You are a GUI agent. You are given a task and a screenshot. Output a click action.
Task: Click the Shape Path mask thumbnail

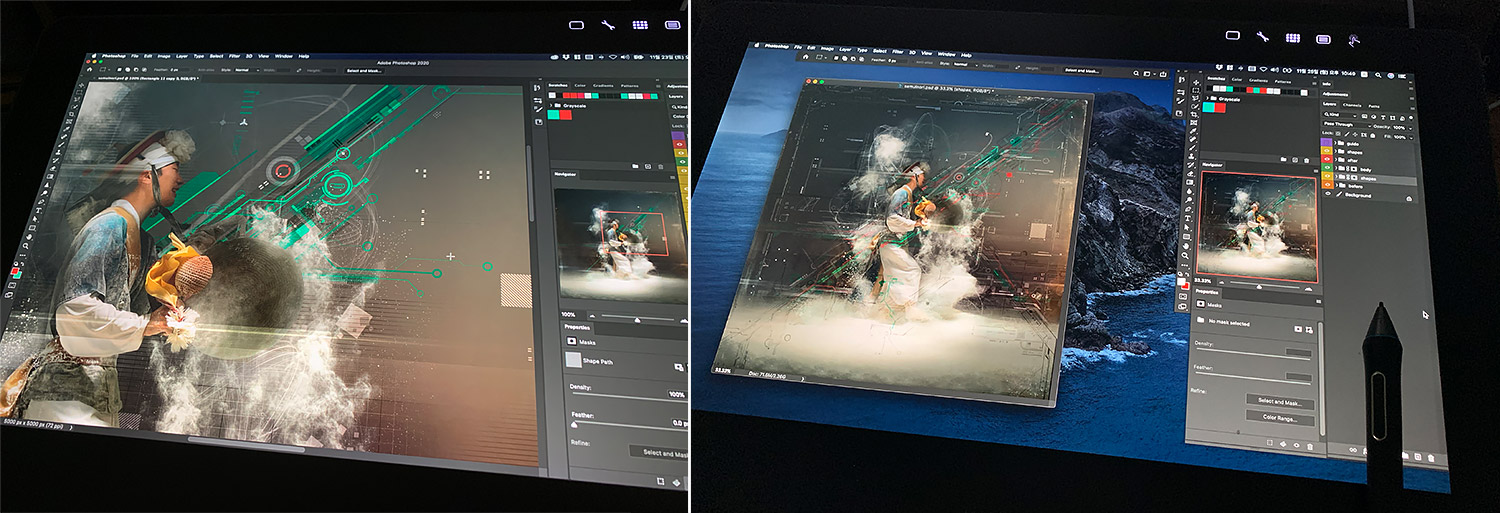coord(573,359)
